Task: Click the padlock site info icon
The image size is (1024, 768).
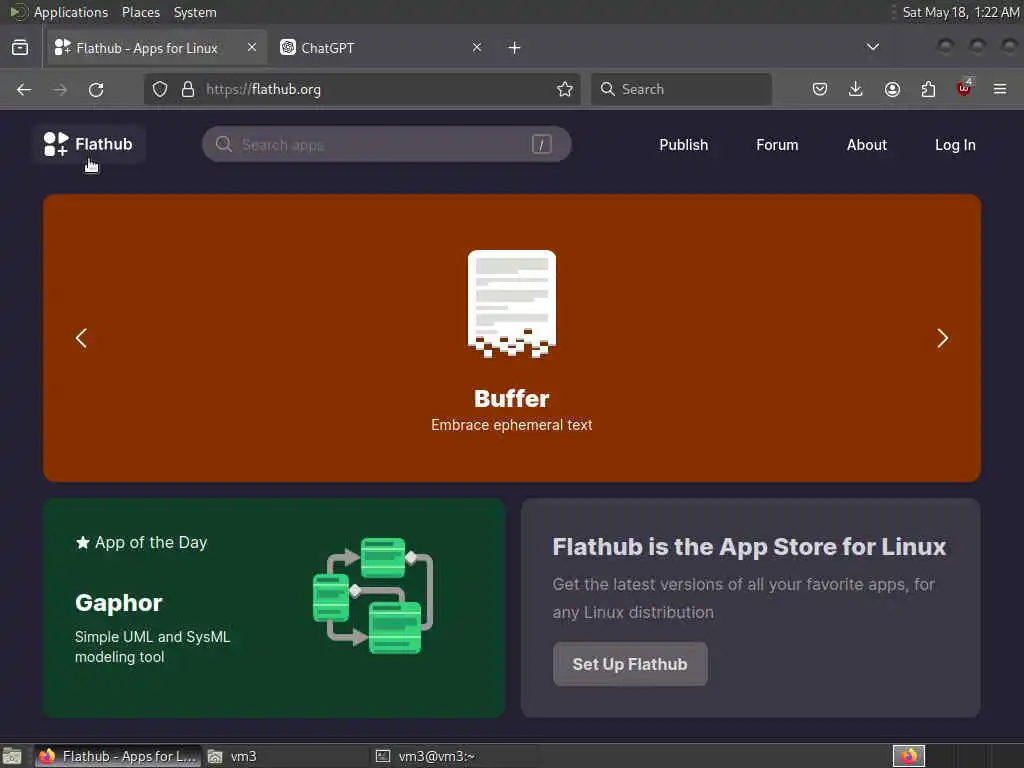Action: (x=188, y=89)
